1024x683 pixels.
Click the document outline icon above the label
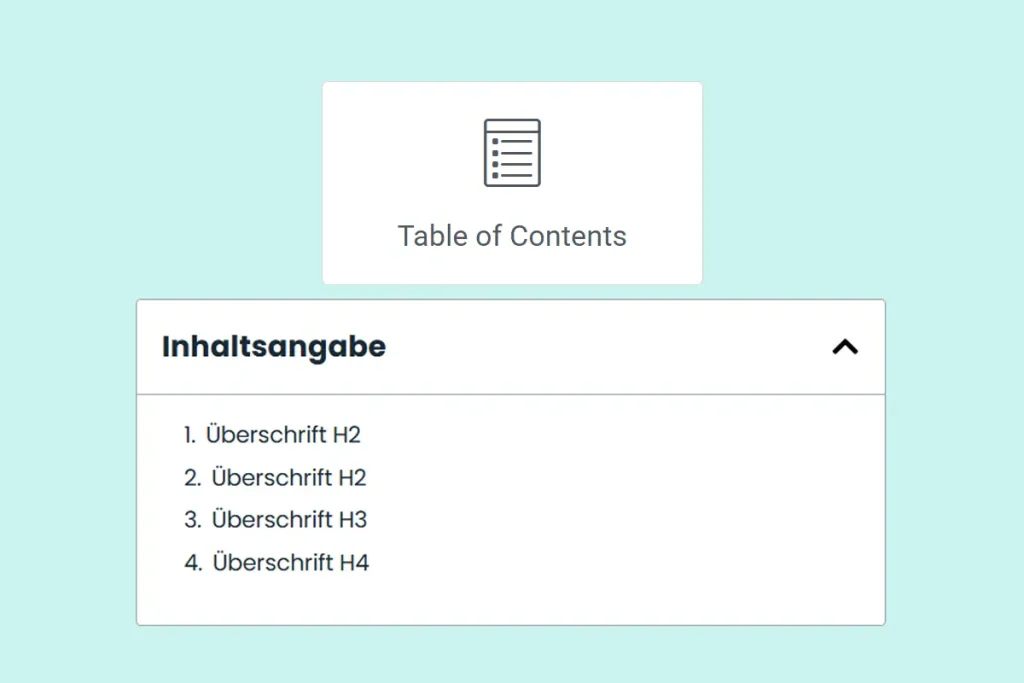point(512,152)
